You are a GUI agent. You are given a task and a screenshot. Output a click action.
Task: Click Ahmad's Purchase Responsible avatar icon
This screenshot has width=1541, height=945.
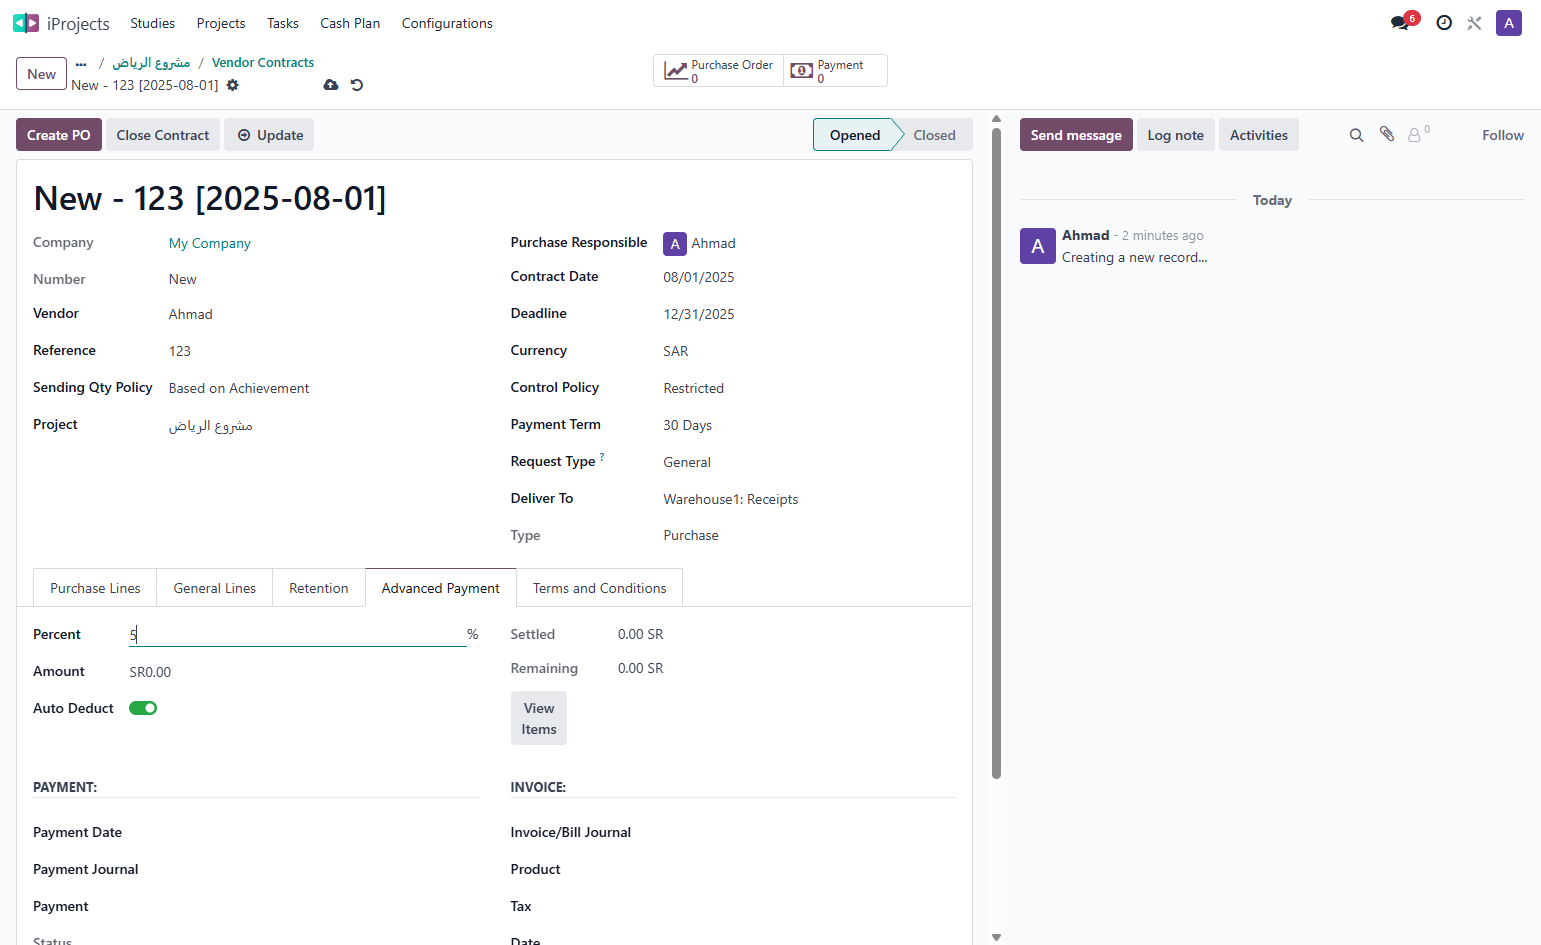[x=675, y=243]
